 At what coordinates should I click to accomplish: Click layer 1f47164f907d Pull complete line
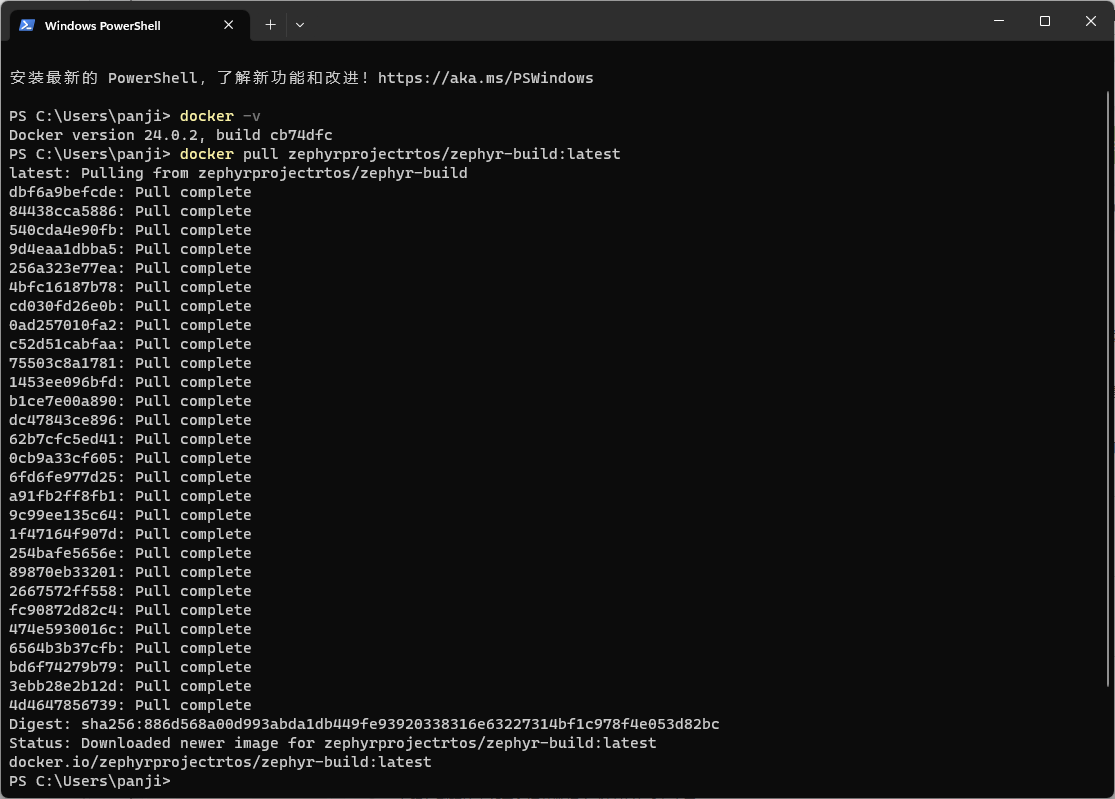(130, 535)
